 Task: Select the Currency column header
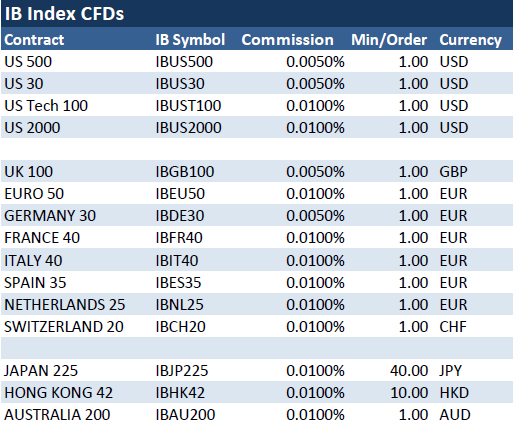pos(470,40)
